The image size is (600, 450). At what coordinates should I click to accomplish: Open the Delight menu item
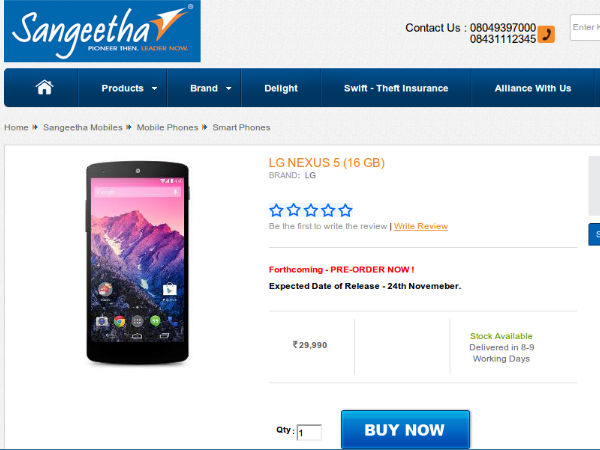click(x=281, y=88)
